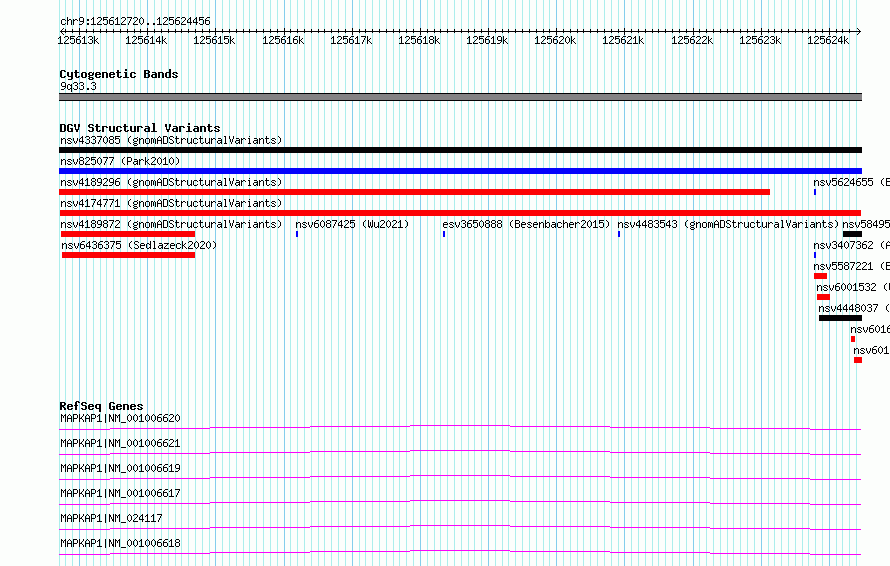Open the nsv3407362 variant label

851,245
